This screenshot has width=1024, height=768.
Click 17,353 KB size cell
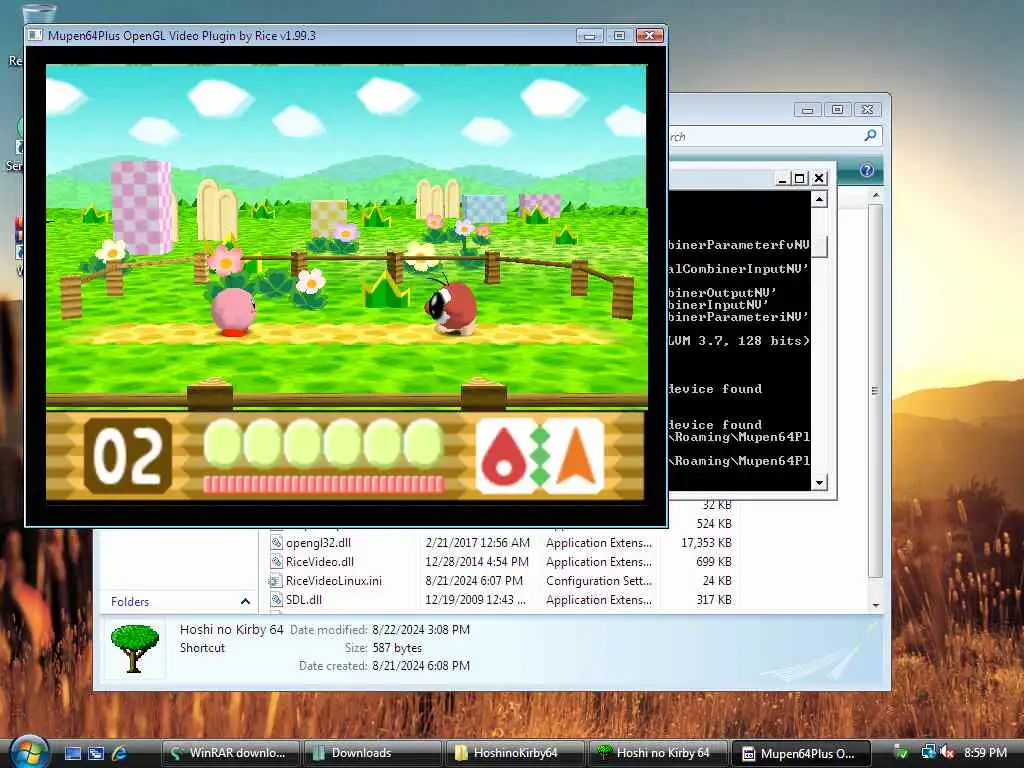tap(706, 543)
